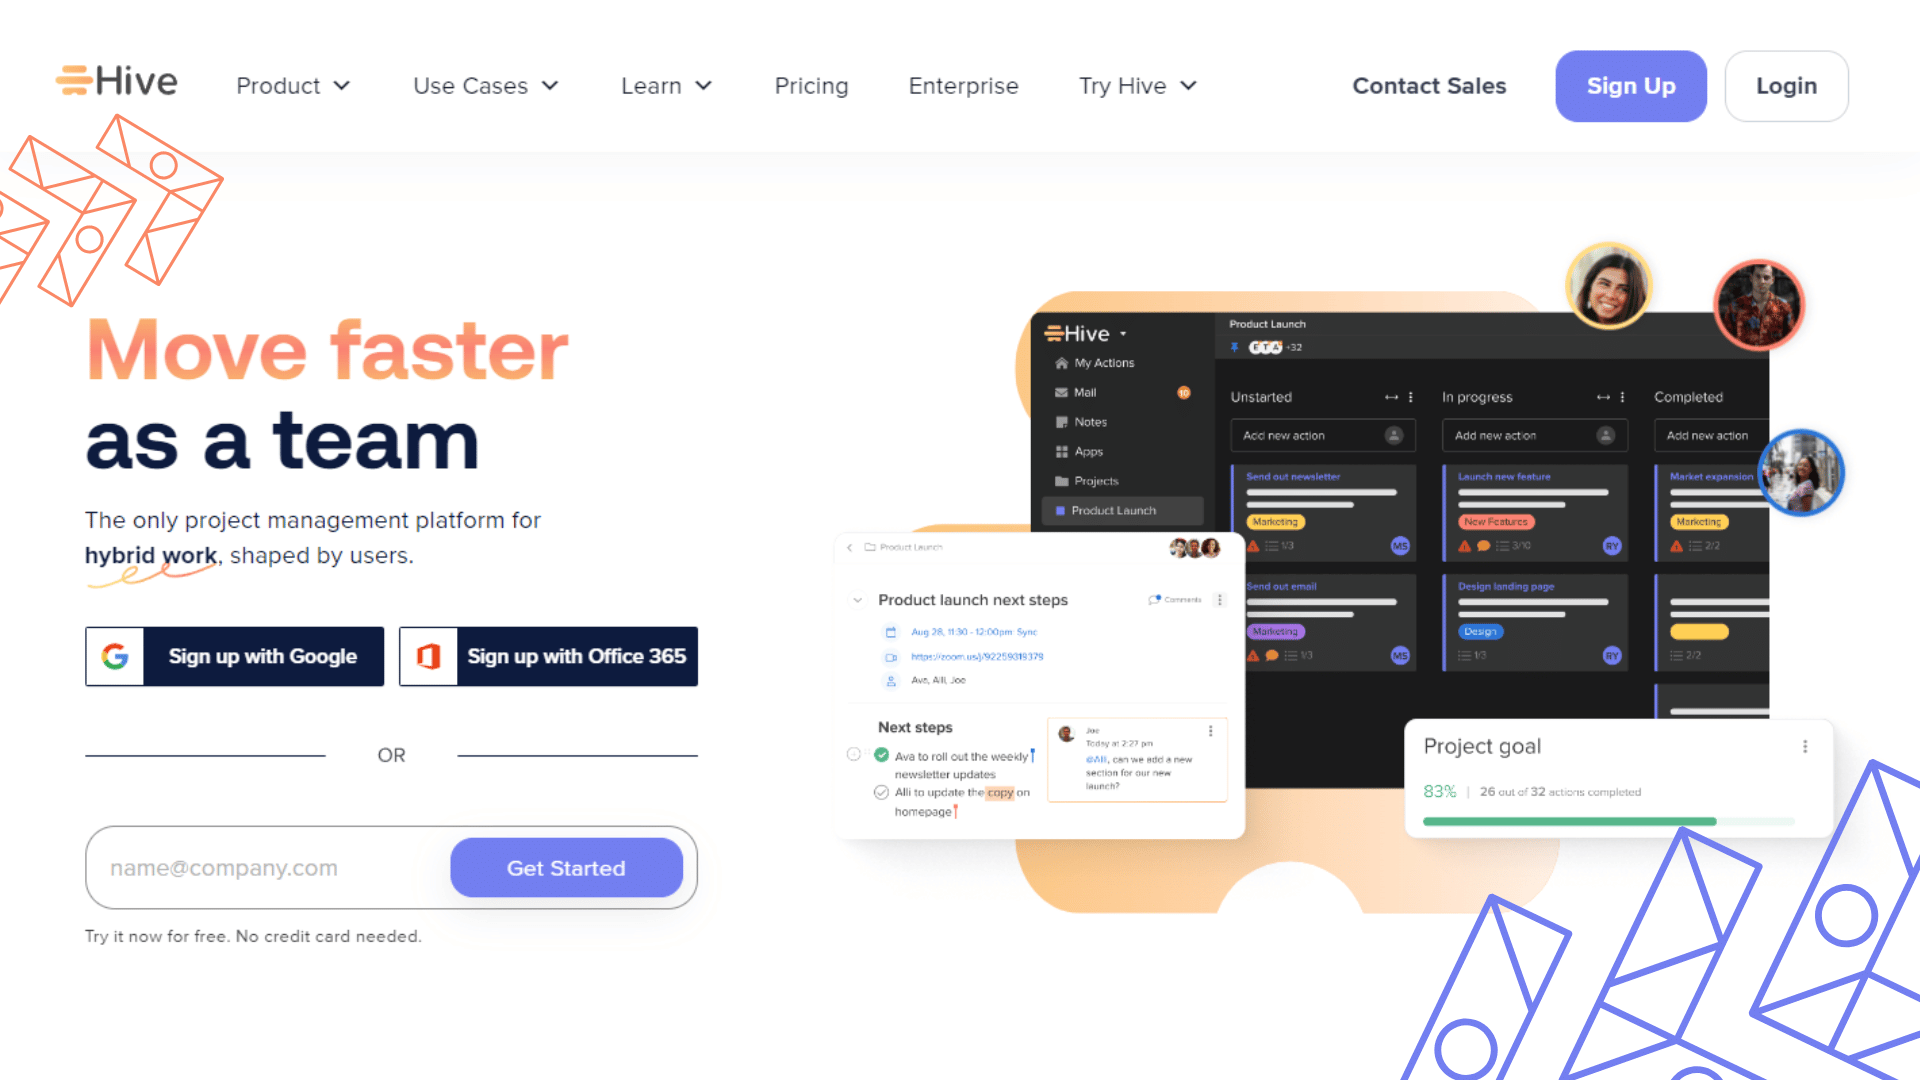Click the Contact Sales link
Viewport: 1920px width, 1080px height.
tap(1428, 86)
